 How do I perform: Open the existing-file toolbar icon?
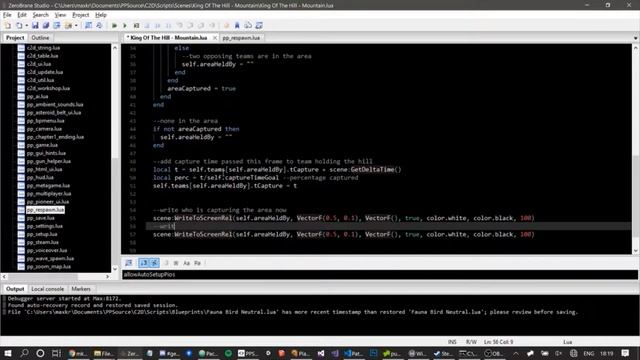(x=19, y=26)
